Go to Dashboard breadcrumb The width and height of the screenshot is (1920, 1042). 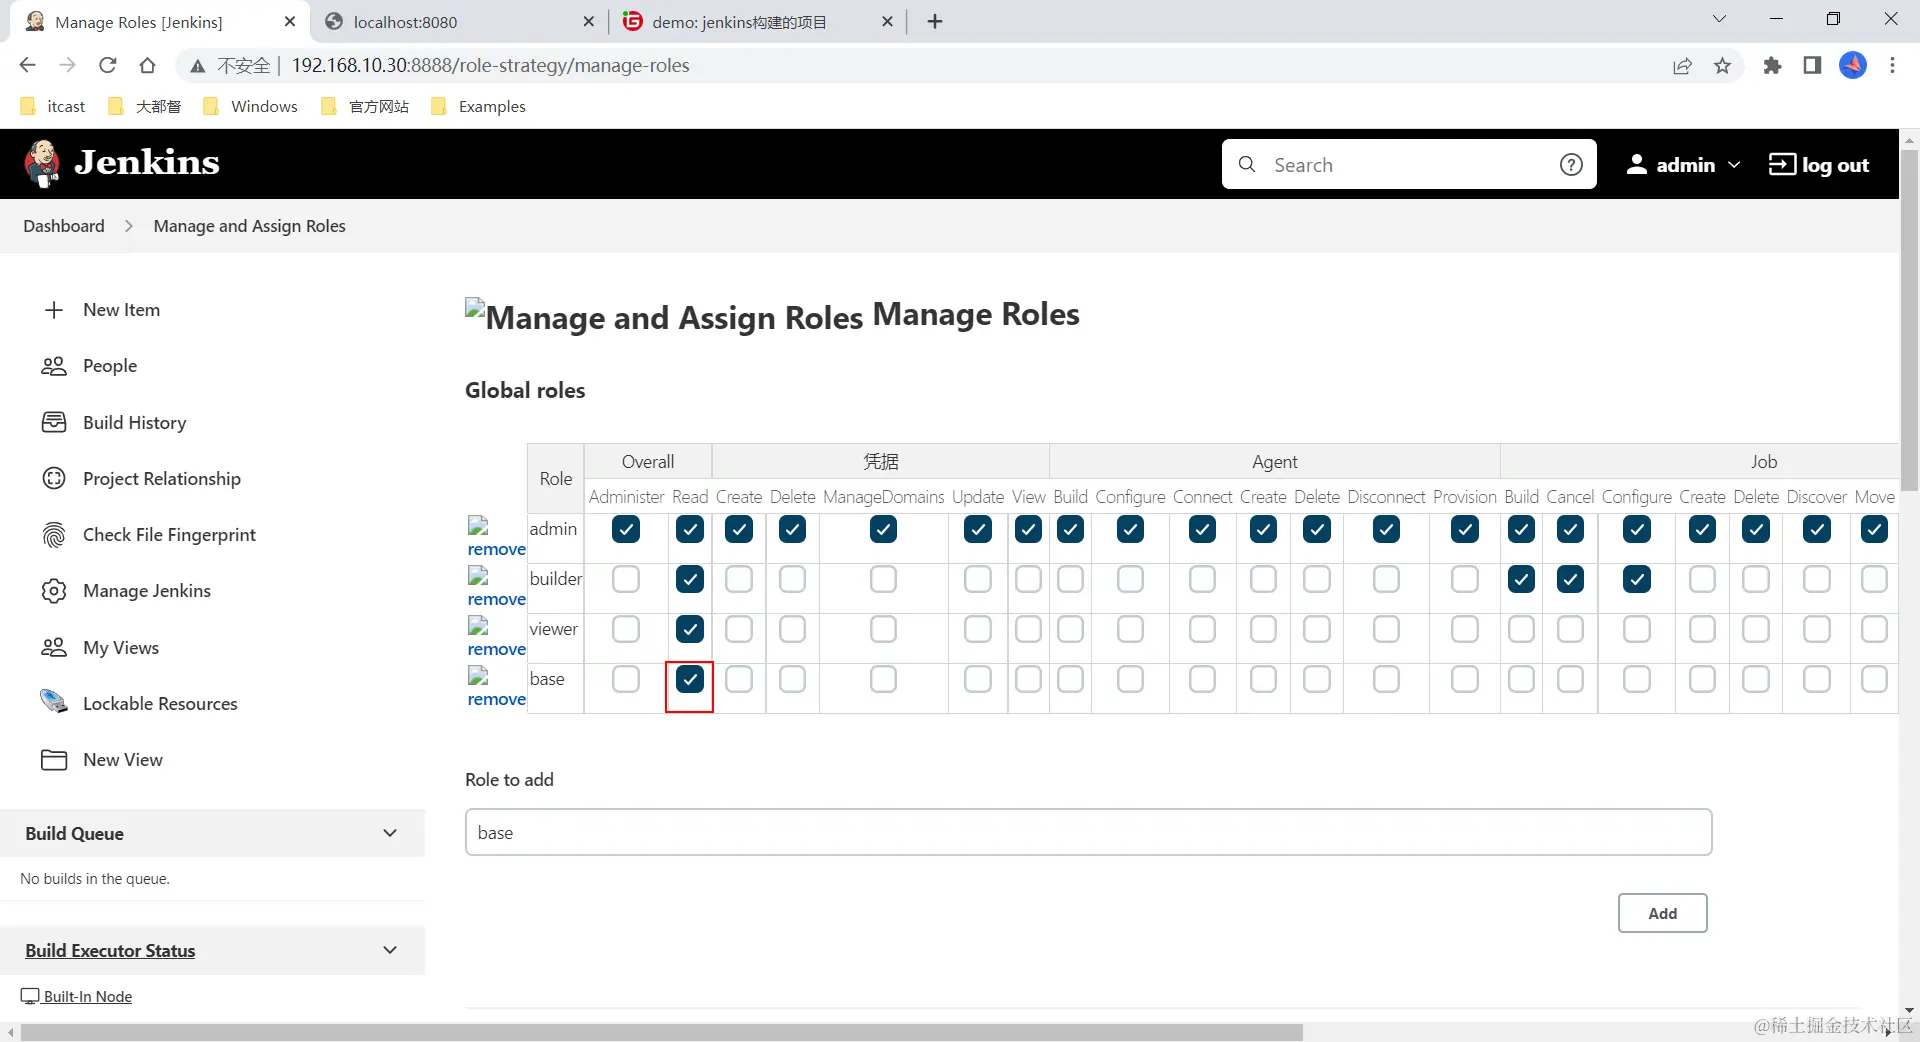click(x=64, y=226)
